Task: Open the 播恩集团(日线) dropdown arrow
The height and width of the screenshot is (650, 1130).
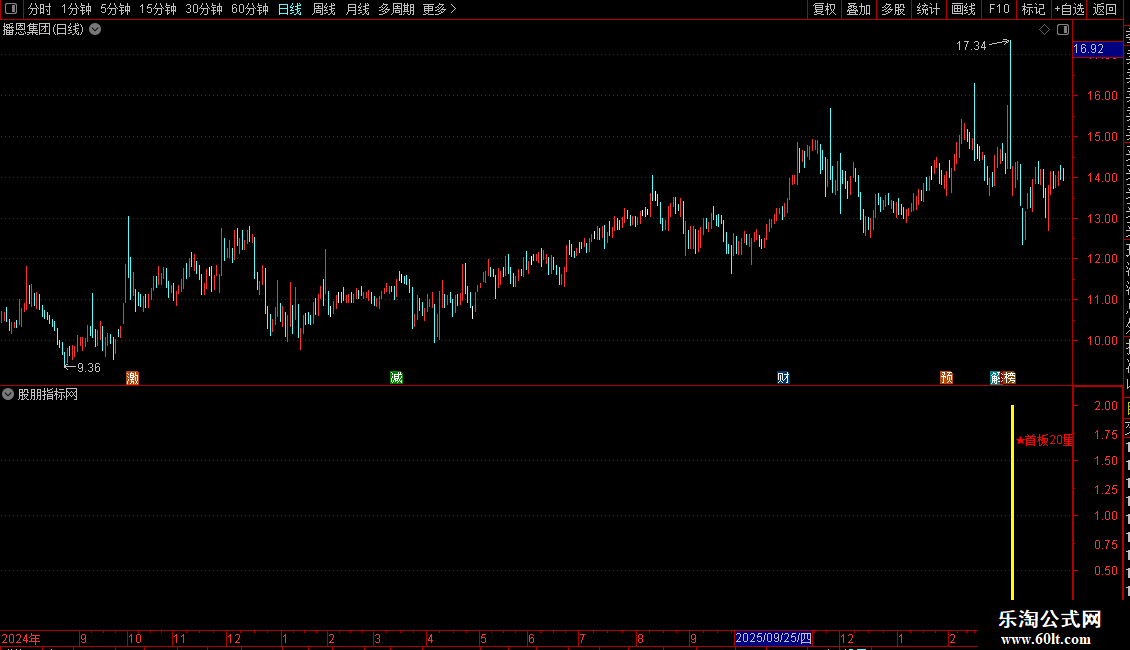Action: pyautogui.click(x=95, y=30)
